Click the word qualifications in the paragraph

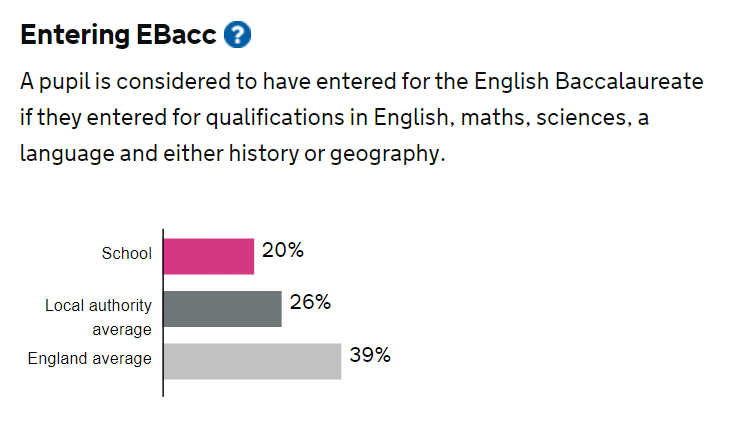click(x=275, y=118)
